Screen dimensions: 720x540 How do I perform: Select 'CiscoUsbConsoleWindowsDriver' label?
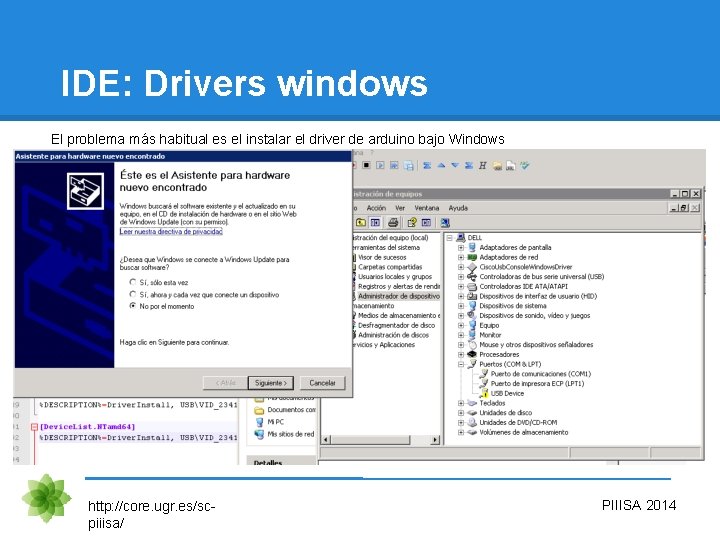pos(526,267)
